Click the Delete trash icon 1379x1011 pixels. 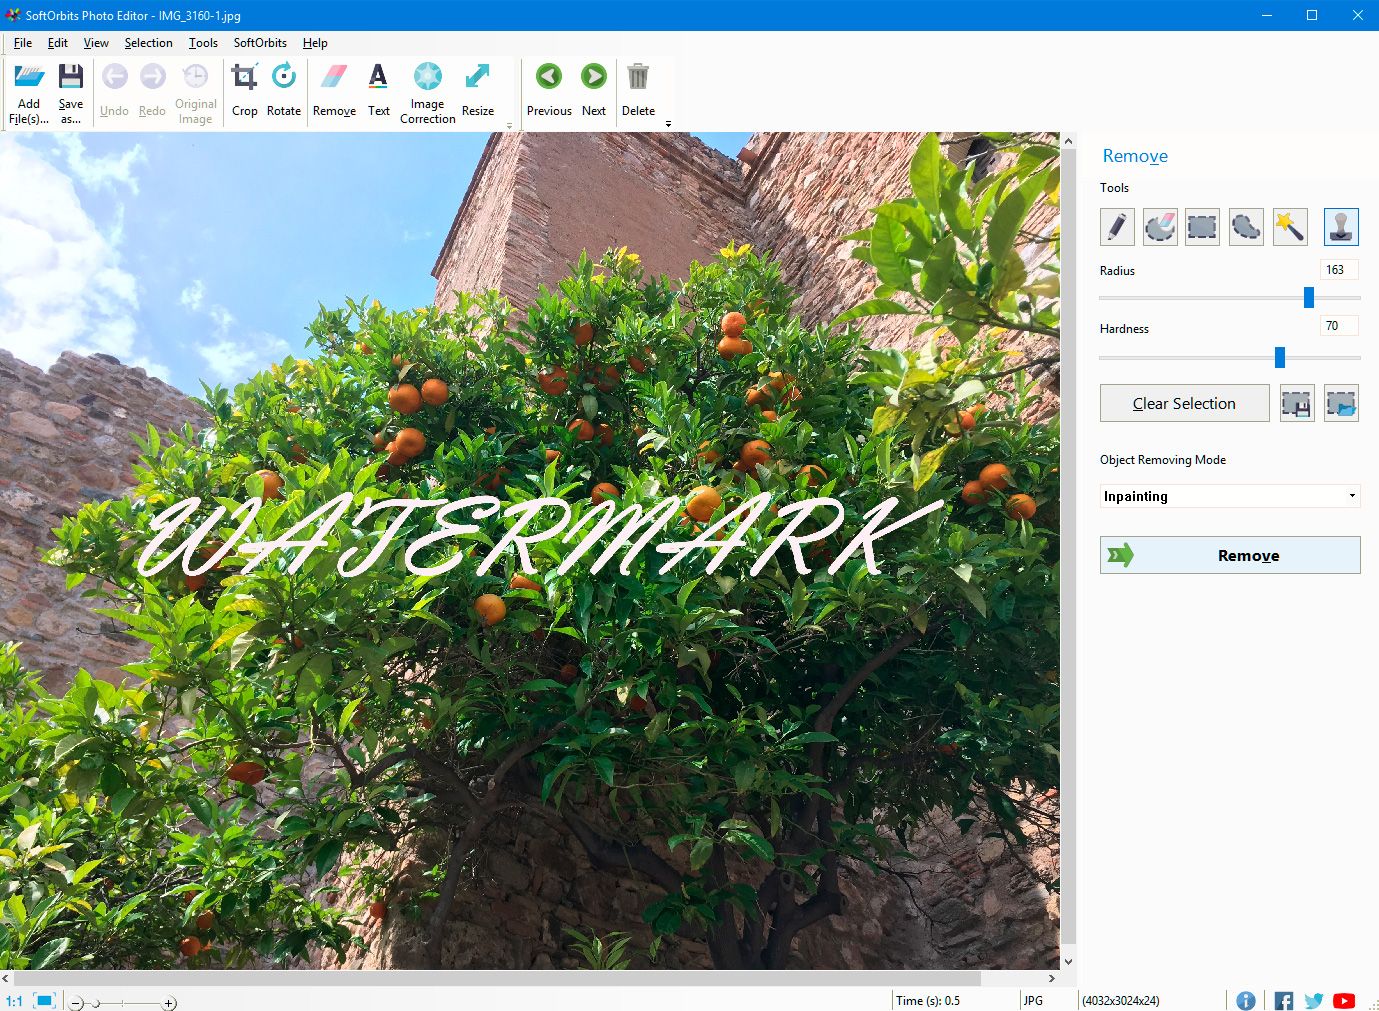click(638, 77)
